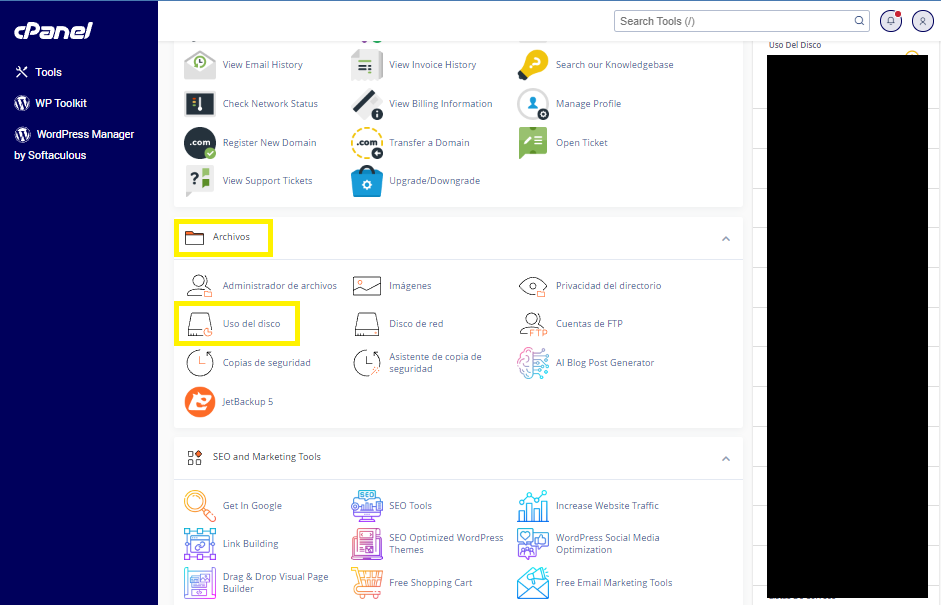The height and width of the screenshot is (605, 941).
Task: Click the Manage Profile user icon
Action: tap(533, 104)
